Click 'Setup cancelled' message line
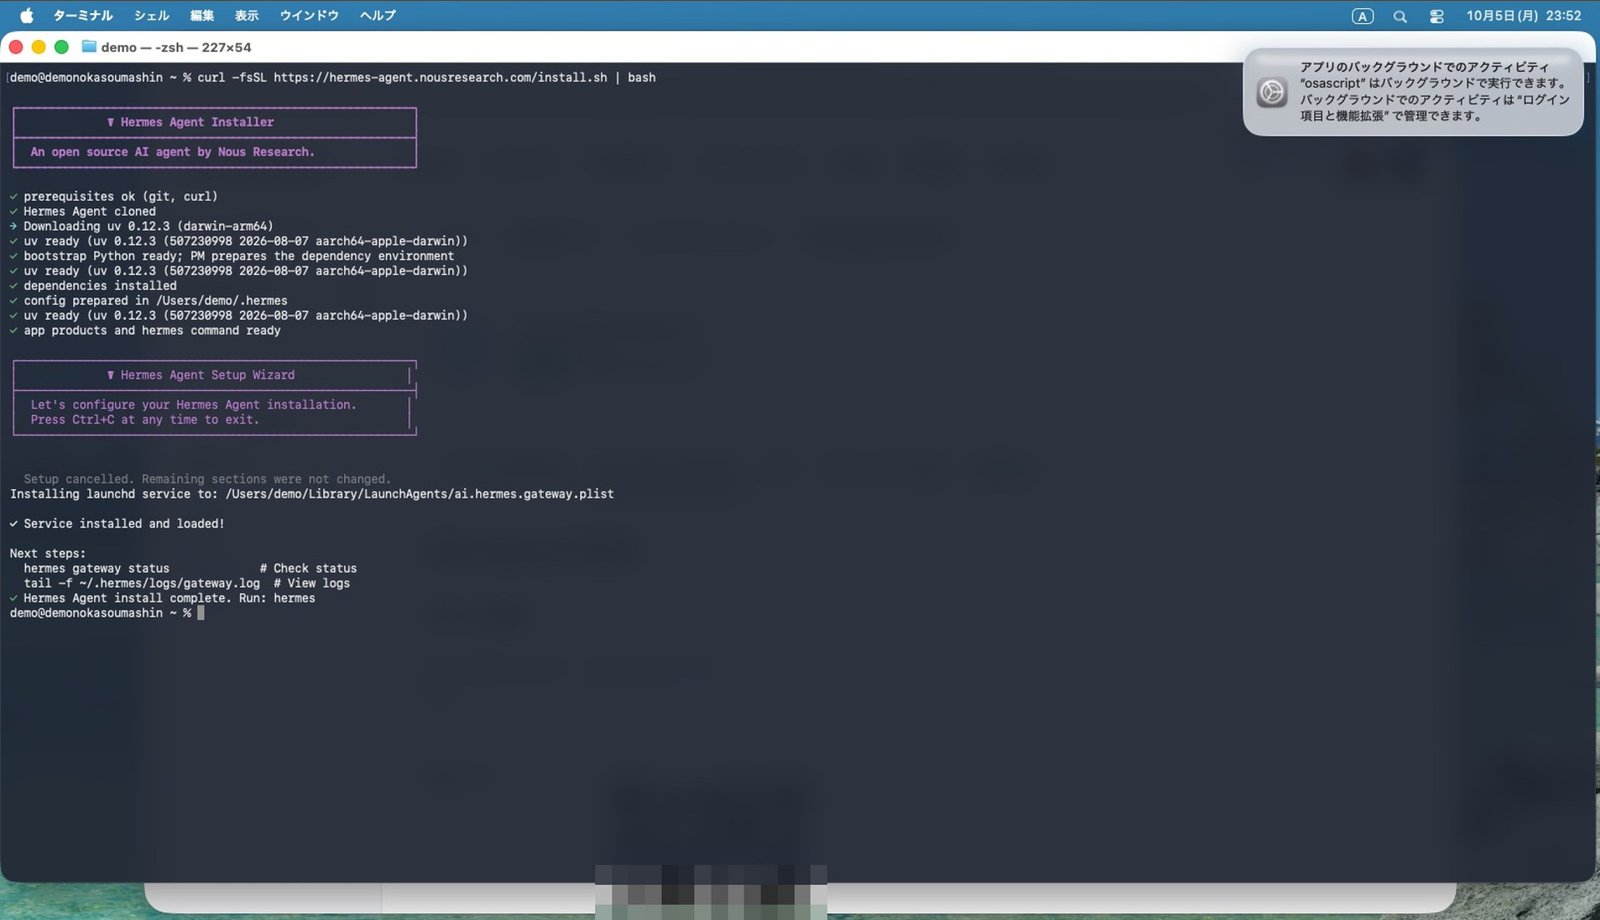 pos(207,479)
